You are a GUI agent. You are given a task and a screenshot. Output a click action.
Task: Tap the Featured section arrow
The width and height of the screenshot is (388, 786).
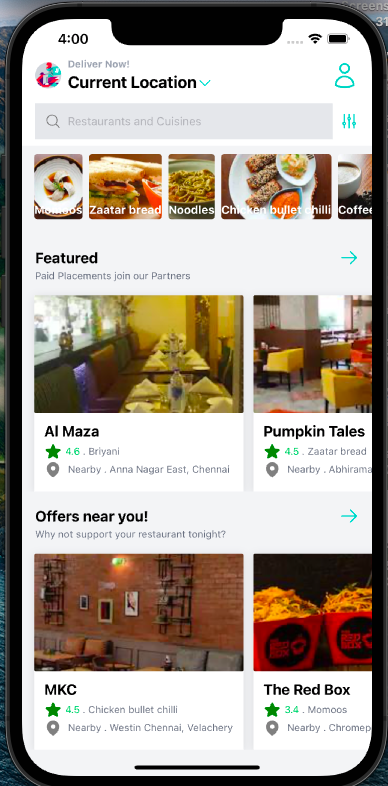[x=349, y=258]
